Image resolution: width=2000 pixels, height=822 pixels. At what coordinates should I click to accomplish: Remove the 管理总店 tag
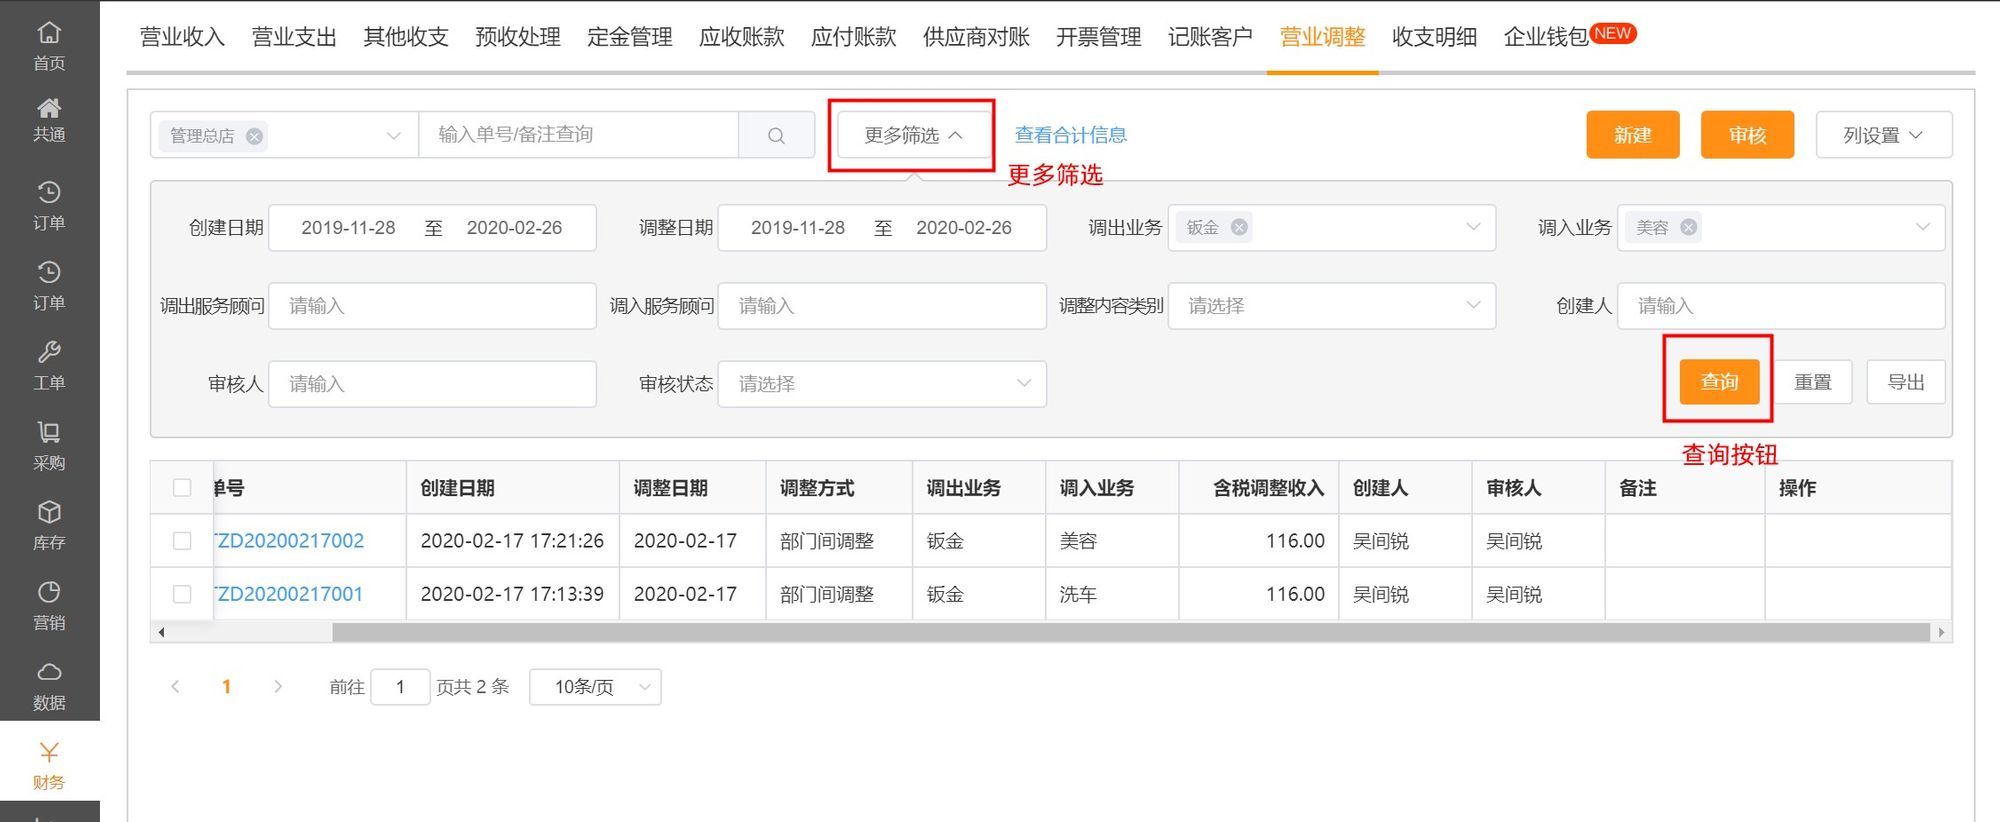click(255, 136)
